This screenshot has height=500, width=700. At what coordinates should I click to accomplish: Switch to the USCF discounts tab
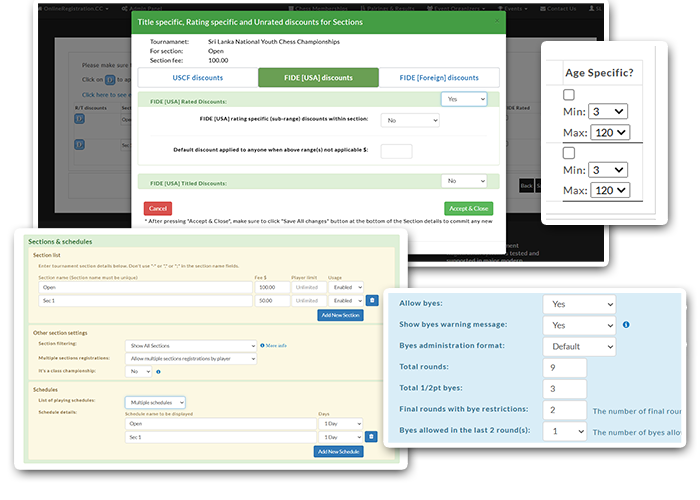pos(196,78)
